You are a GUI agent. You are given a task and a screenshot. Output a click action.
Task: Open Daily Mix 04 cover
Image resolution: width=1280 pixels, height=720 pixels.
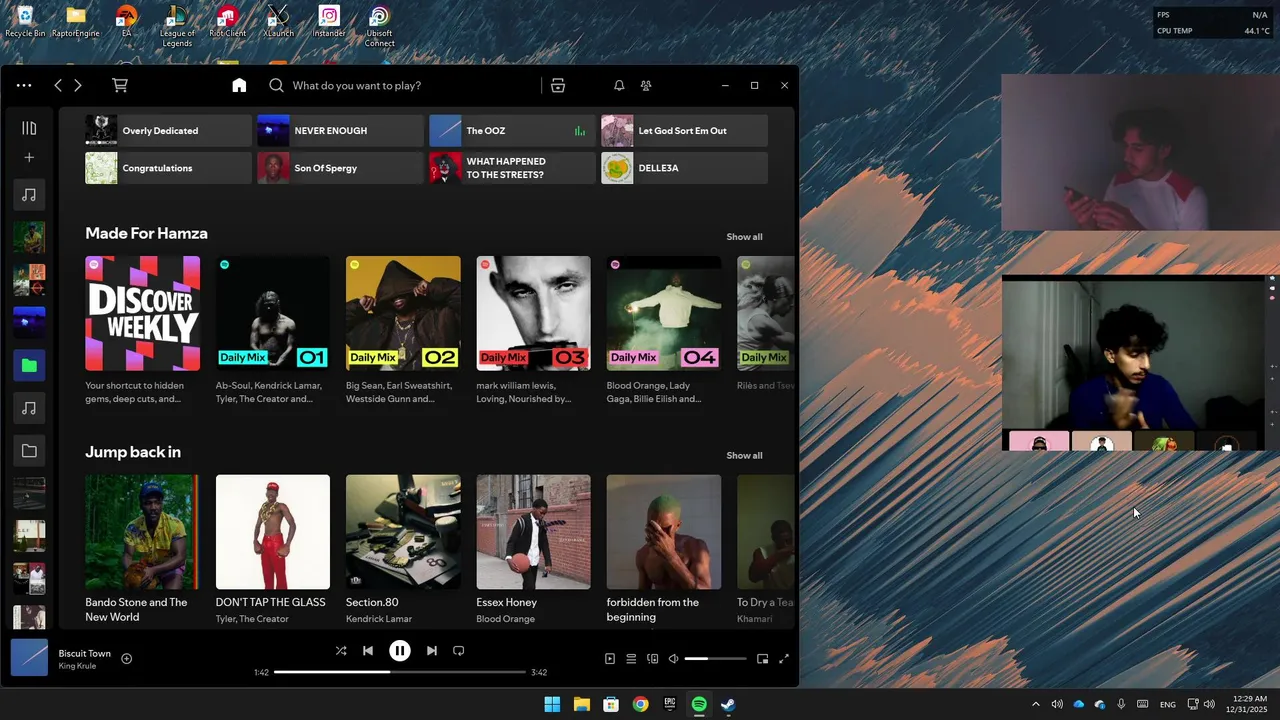click(x=663, y=313)
